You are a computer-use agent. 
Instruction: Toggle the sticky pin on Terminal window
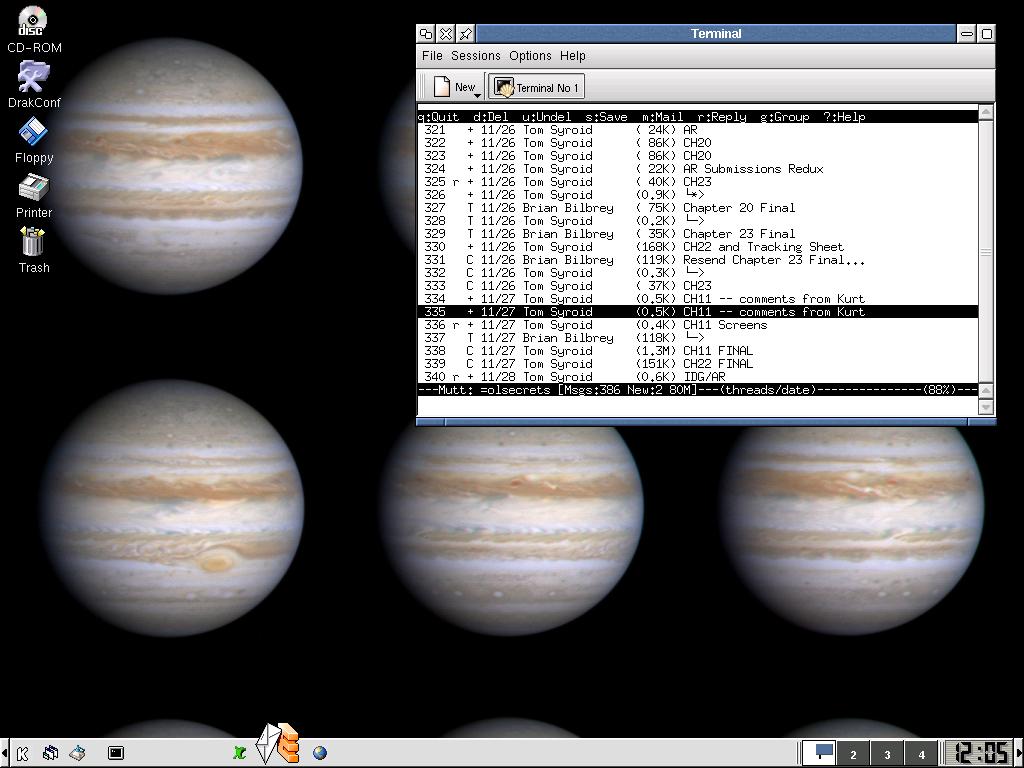[x=466, y=34]
